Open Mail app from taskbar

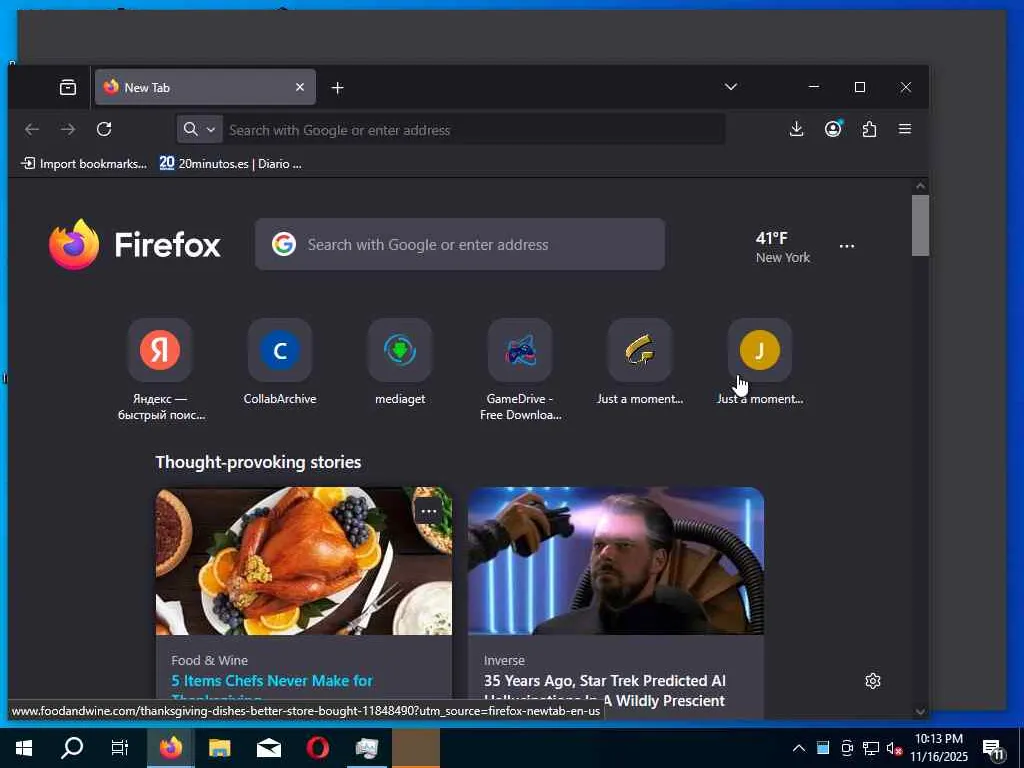(x=268, y=748)
